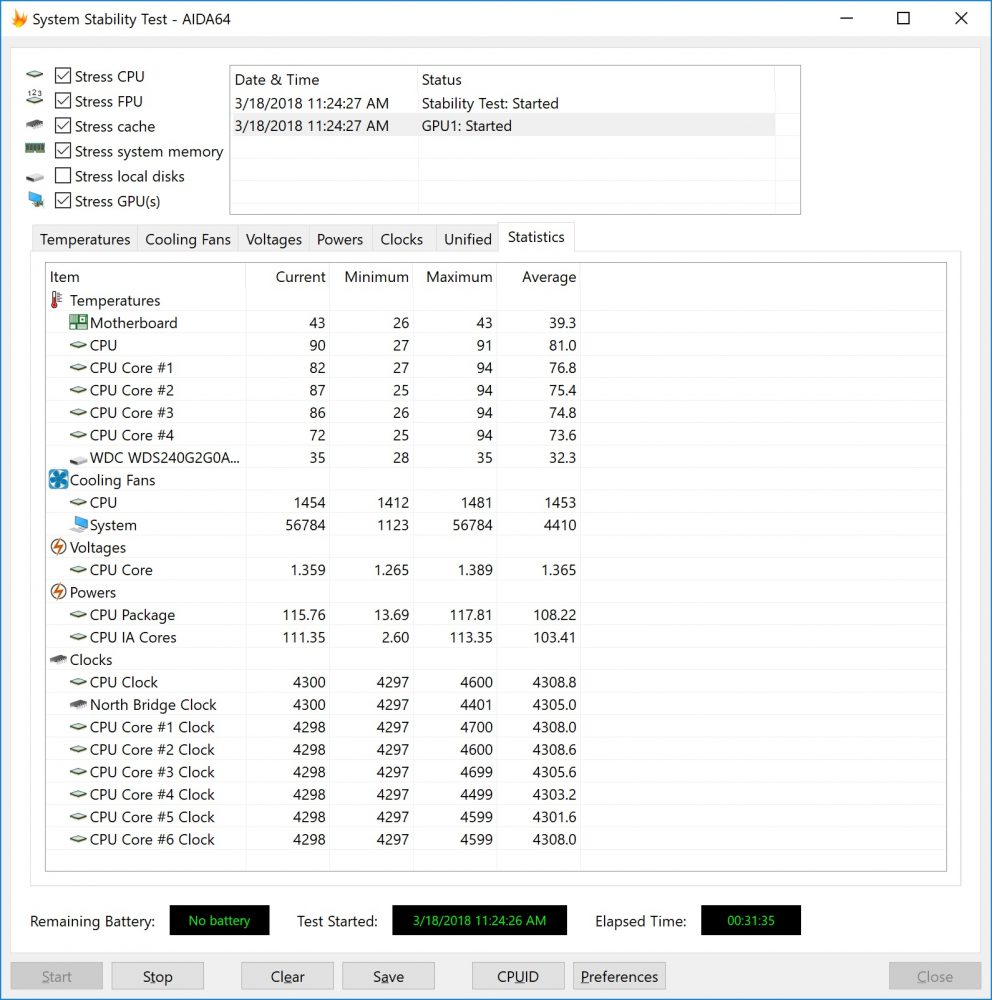
Task: Click the CPU Package row icon
Action: tap(78, 614)
